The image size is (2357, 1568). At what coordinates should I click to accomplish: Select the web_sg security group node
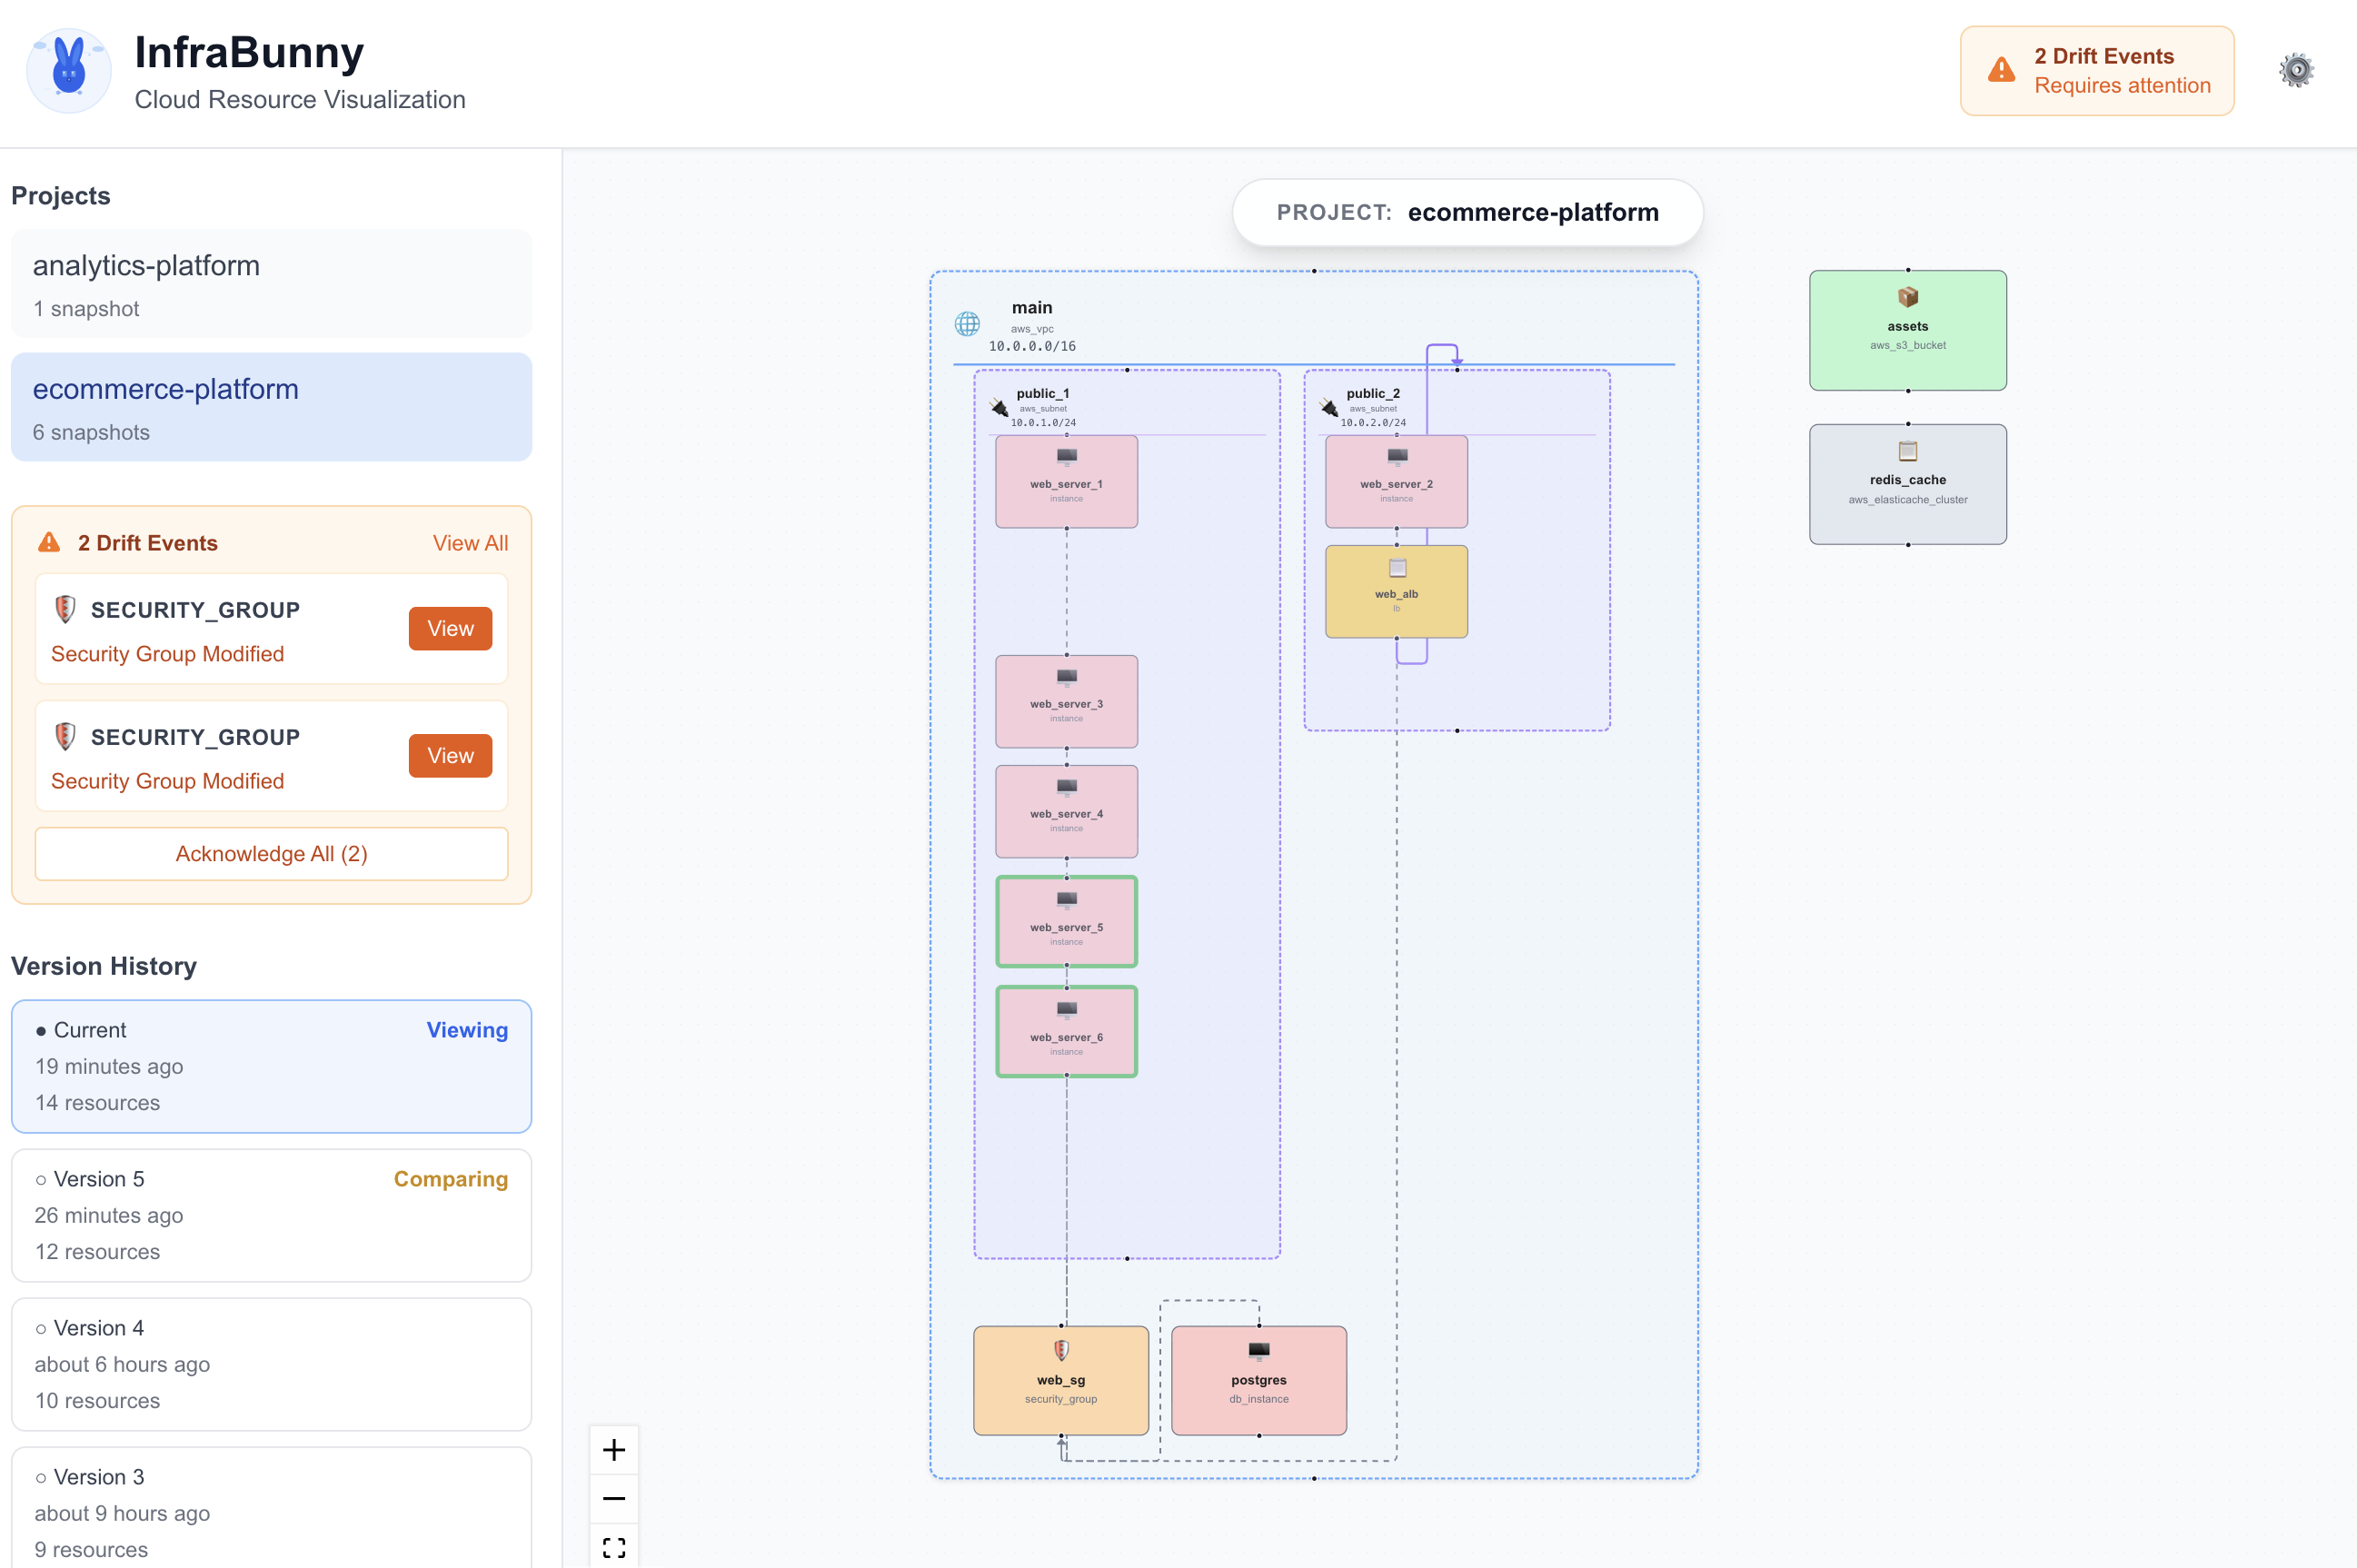(x=1060, y=1380)
